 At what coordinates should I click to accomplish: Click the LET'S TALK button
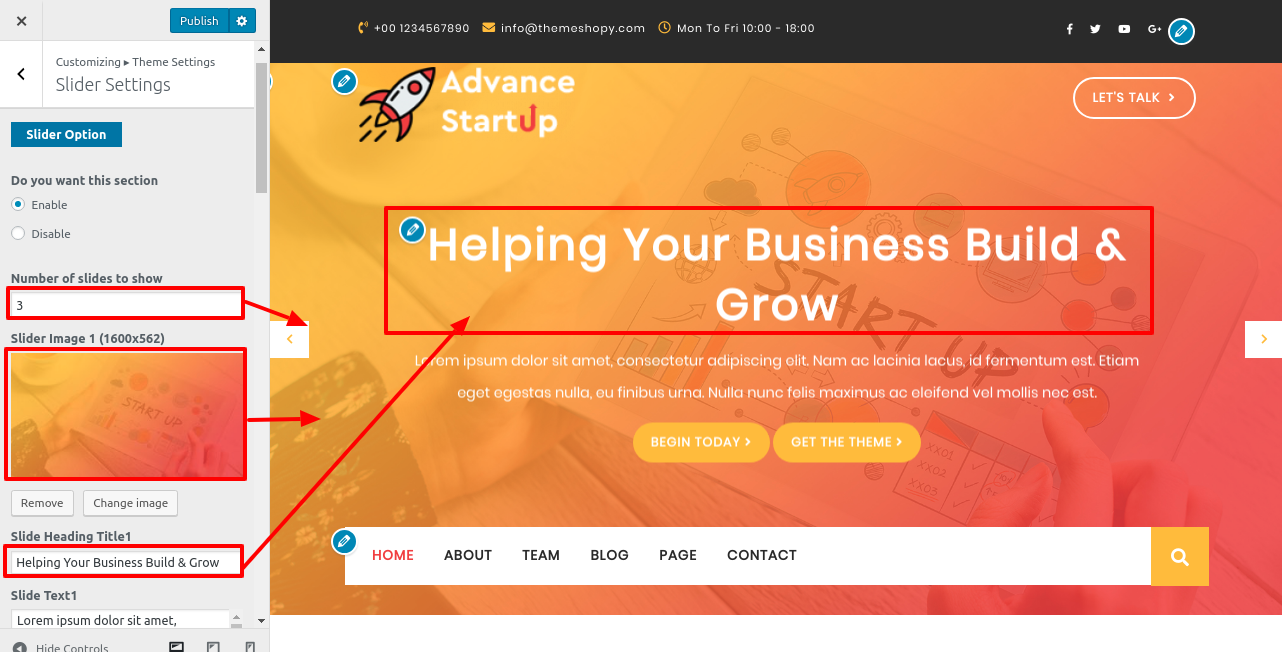tap(1134, 98)
